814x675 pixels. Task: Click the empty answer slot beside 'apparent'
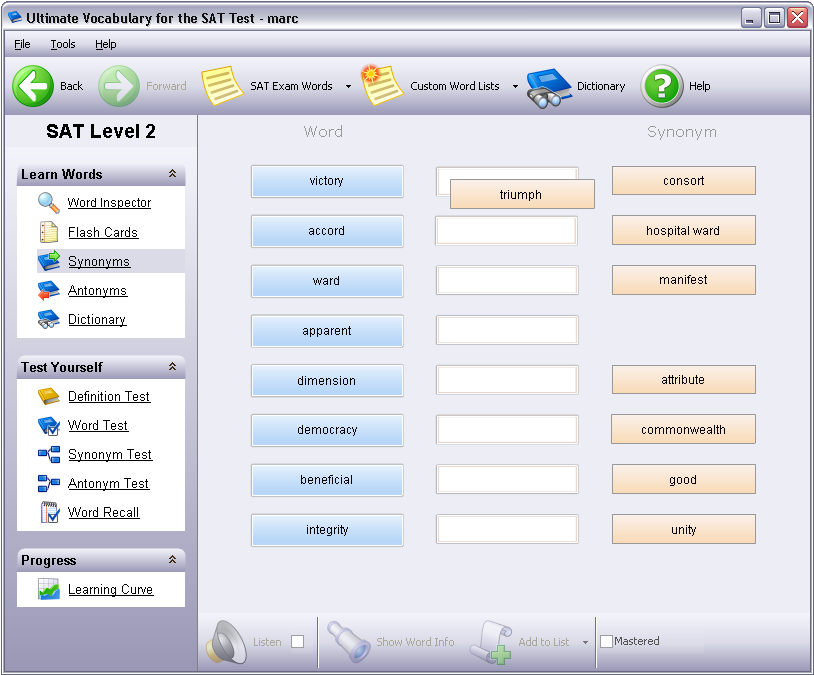click(x=507, y=330)
